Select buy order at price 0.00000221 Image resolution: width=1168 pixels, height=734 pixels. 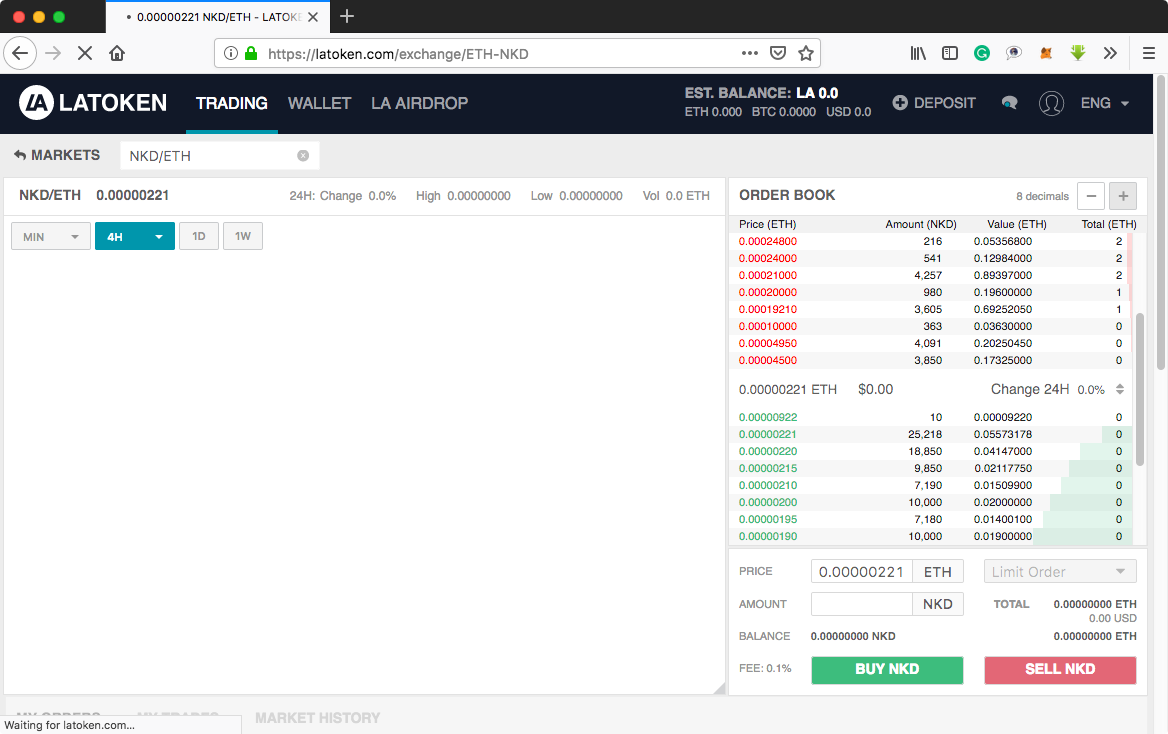[x=931, y=434]
